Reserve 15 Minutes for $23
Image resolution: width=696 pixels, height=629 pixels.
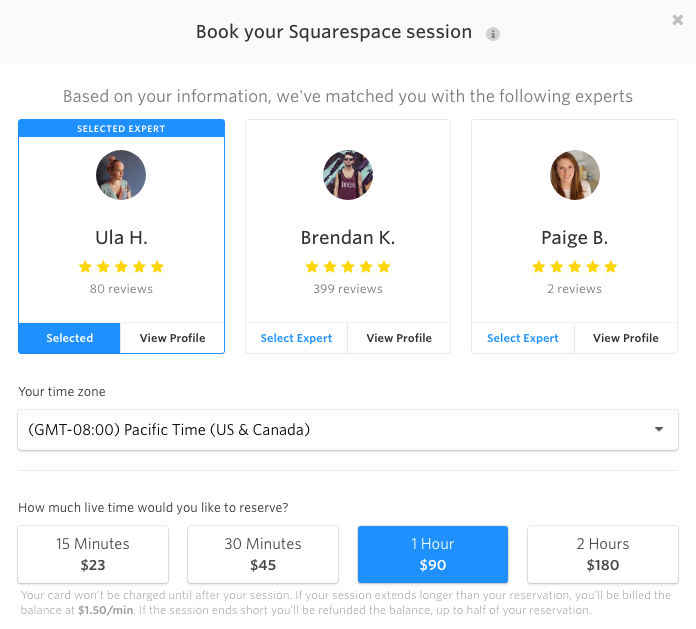[x=93, y=554]
